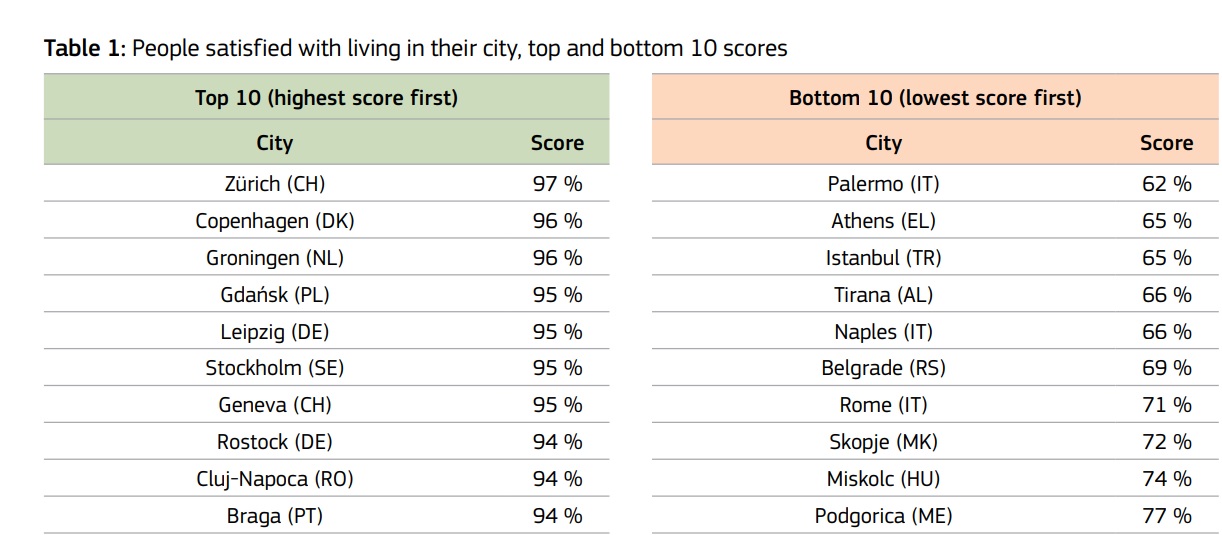Click the City column header in green table

[275, 143]
